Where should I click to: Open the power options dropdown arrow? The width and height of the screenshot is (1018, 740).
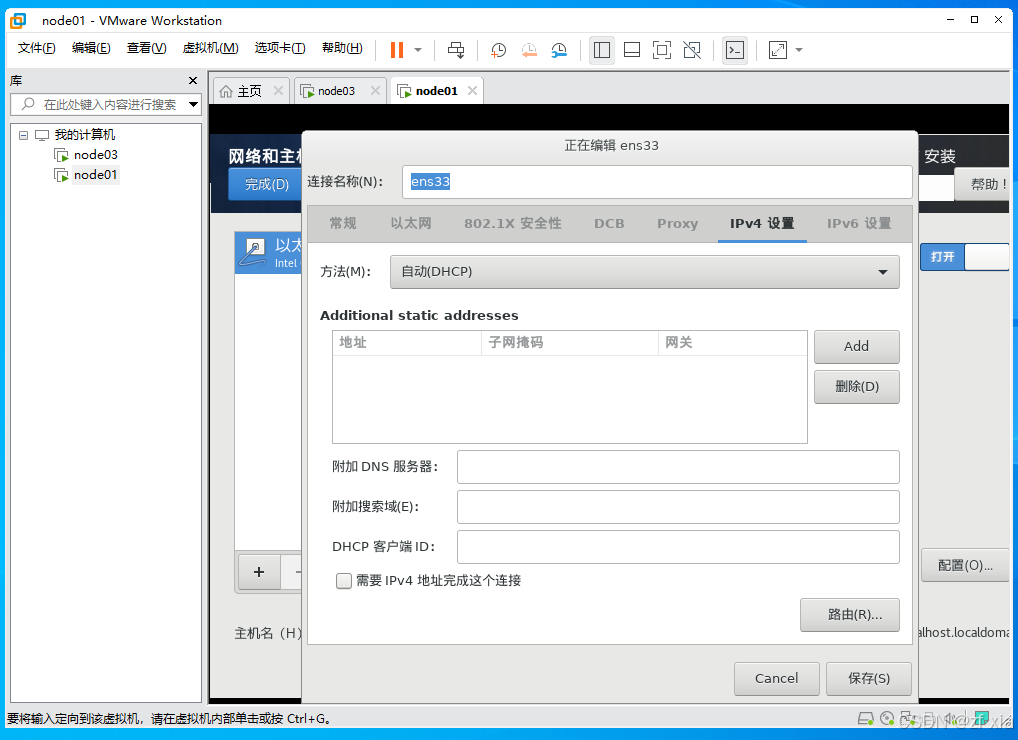pos(418,50)
